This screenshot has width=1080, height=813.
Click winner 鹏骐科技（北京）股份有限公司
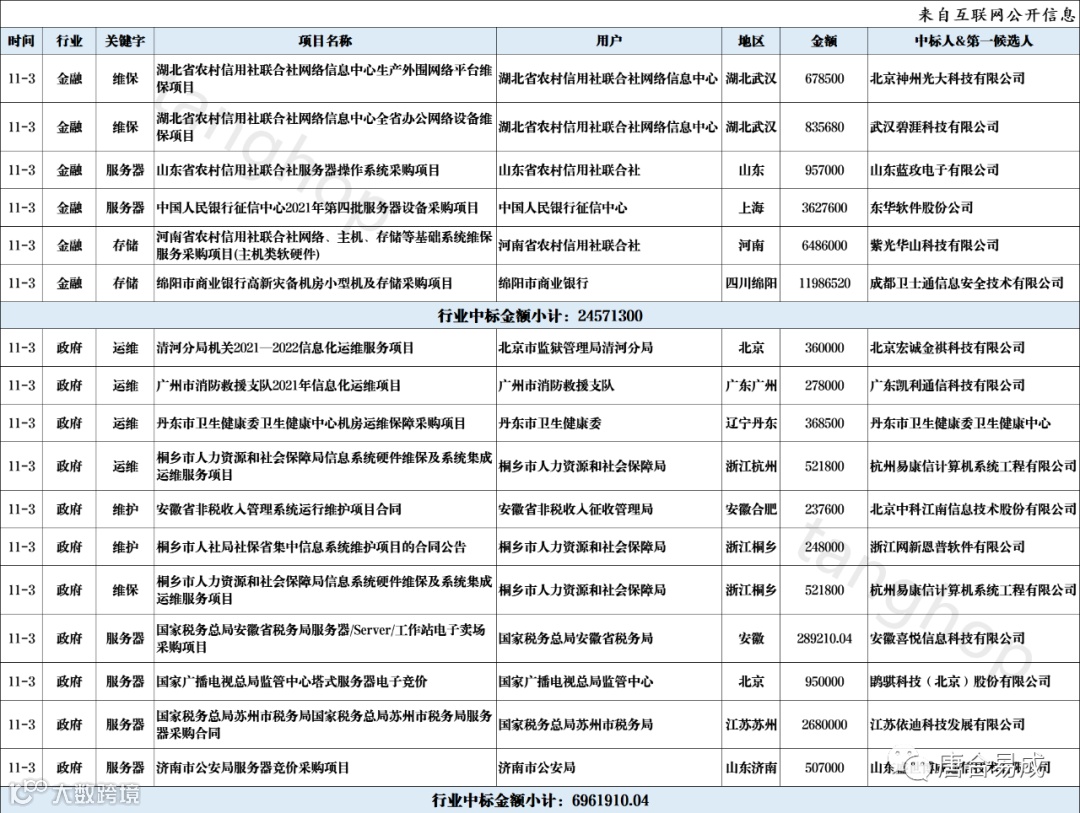[960, 681]
